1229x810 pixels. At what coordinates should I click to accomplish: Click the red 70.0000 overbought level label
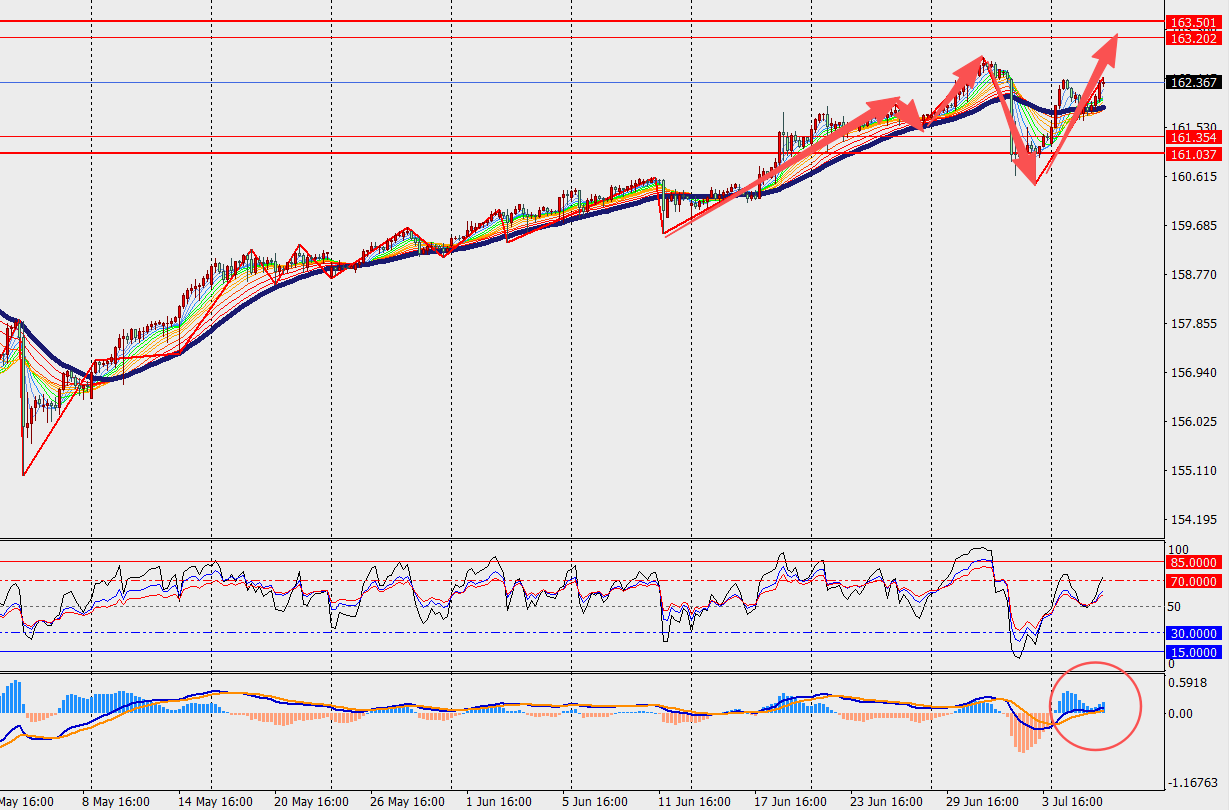[1193, 581]
